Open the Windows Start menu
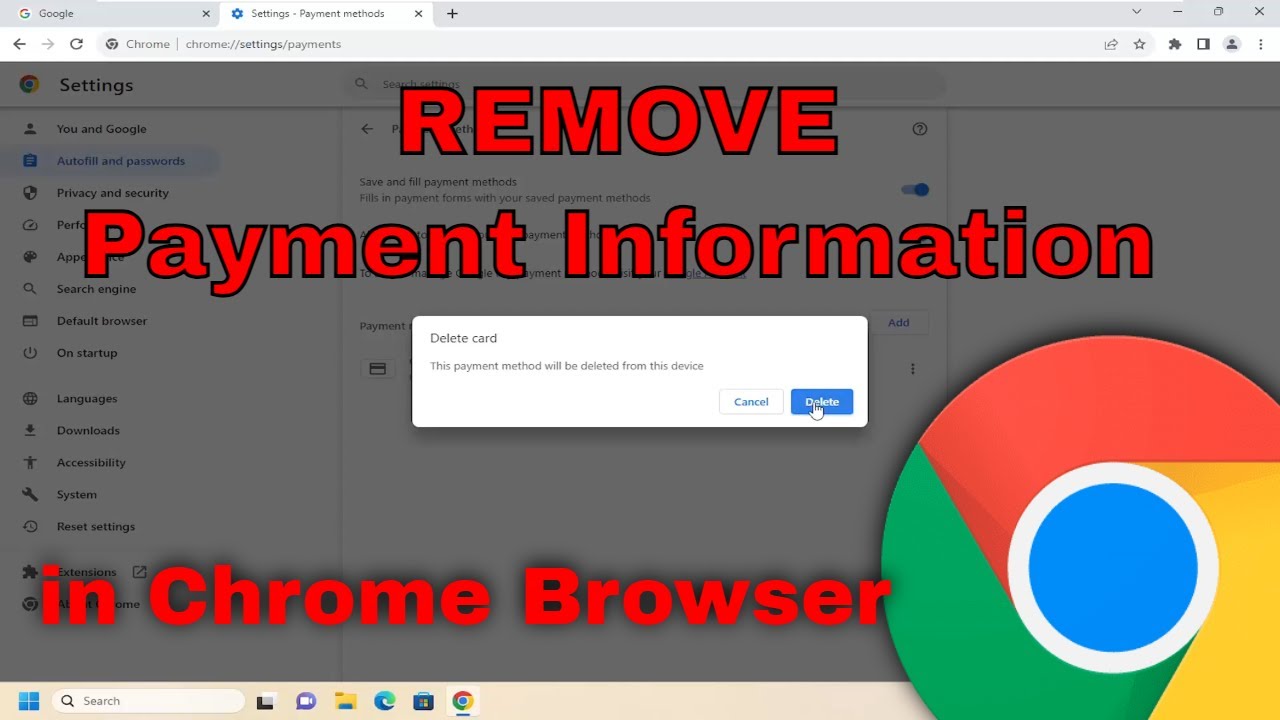The image size is (1280, 720). [x=28, y=701]
